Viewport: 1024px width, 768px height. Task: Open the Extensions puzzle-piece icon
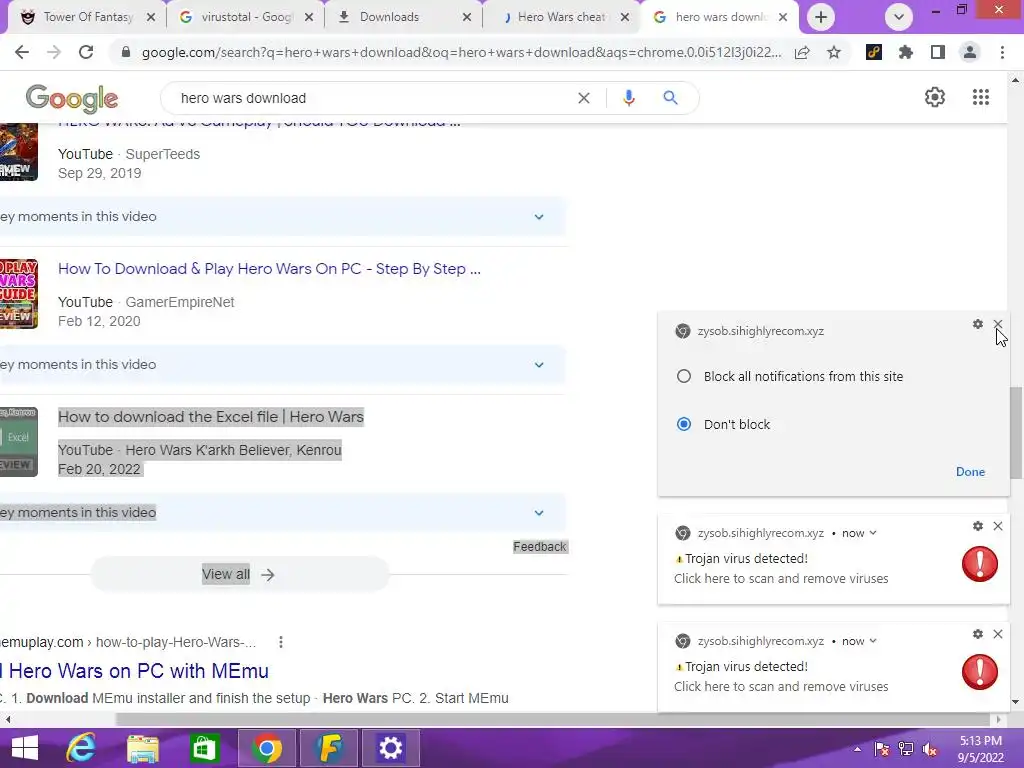click(906, 52)
